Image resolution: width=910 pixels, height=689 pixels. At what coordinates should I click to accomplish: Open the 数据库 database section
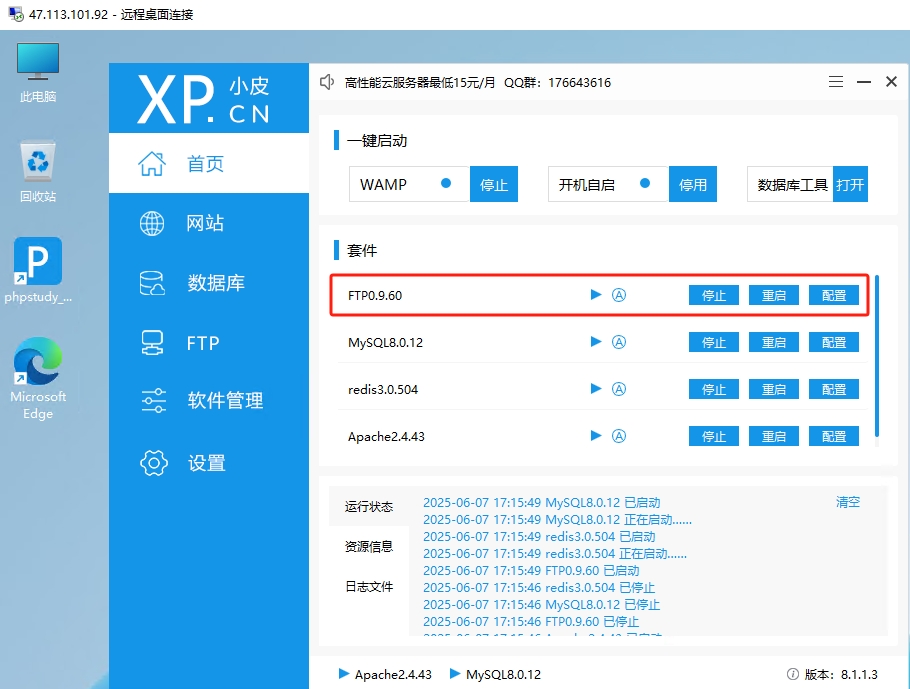point(209,283)
